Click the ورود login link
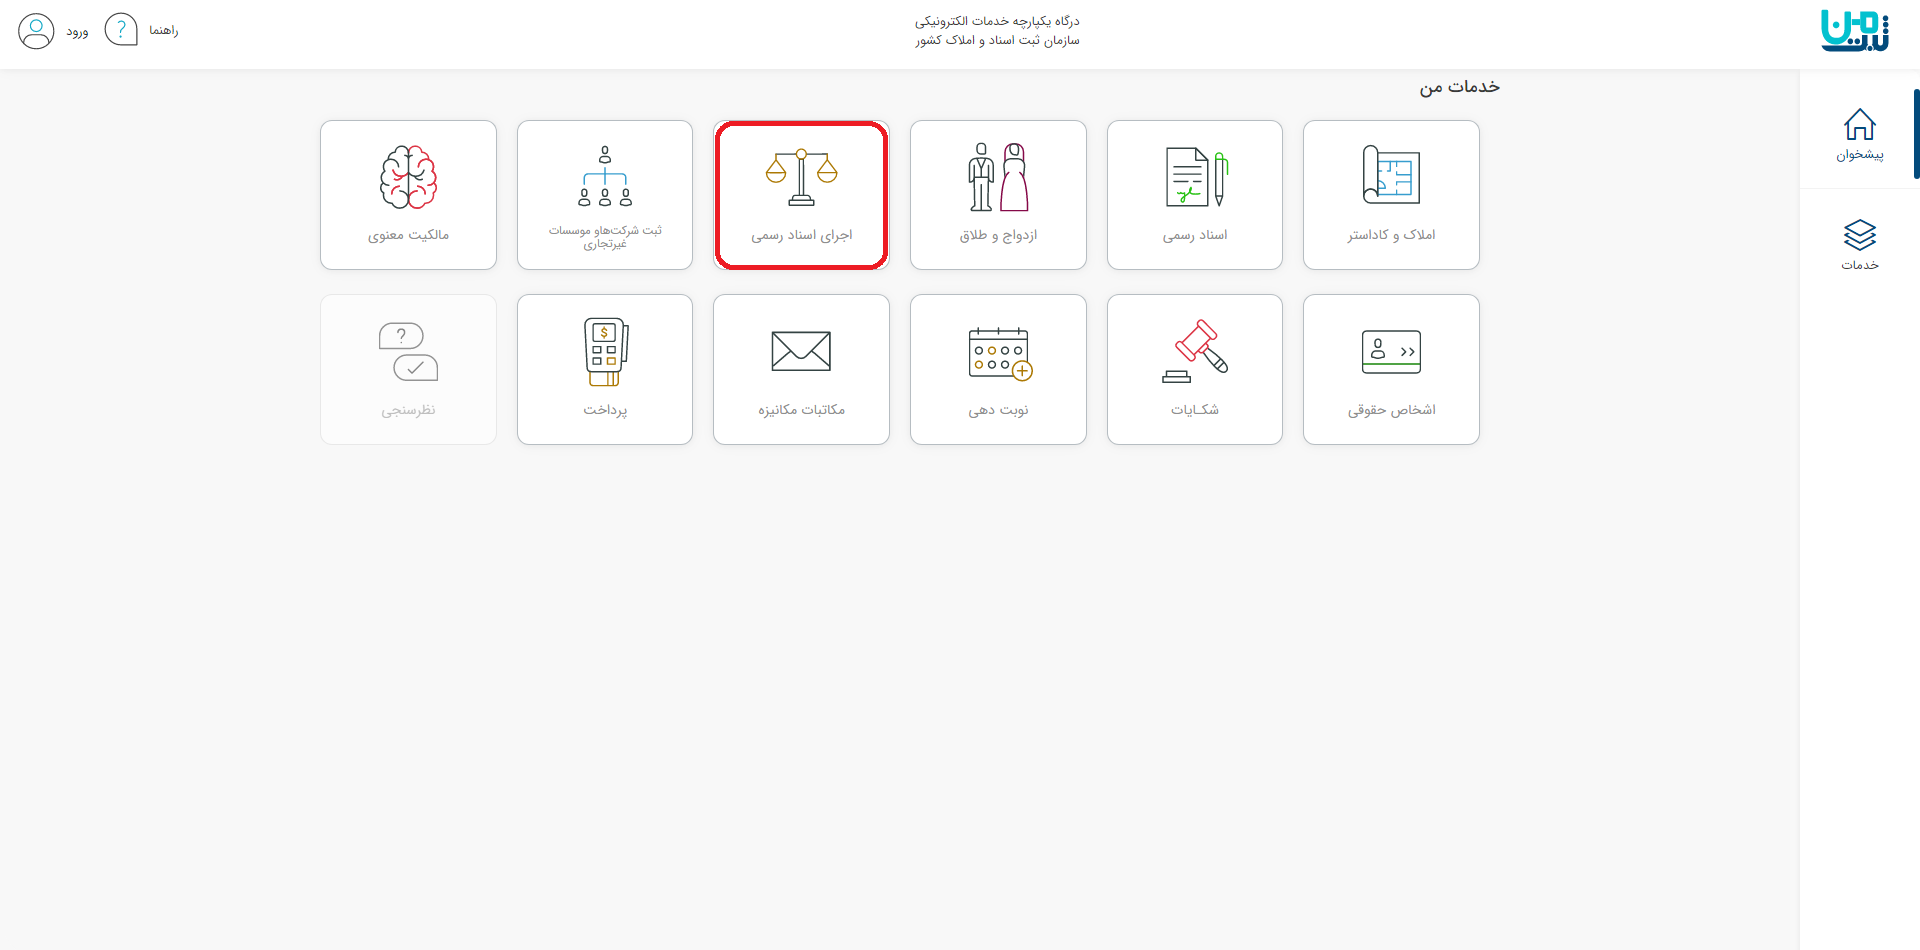Image resolution: width=1920 pixels, height=950 pixels. 77,32
